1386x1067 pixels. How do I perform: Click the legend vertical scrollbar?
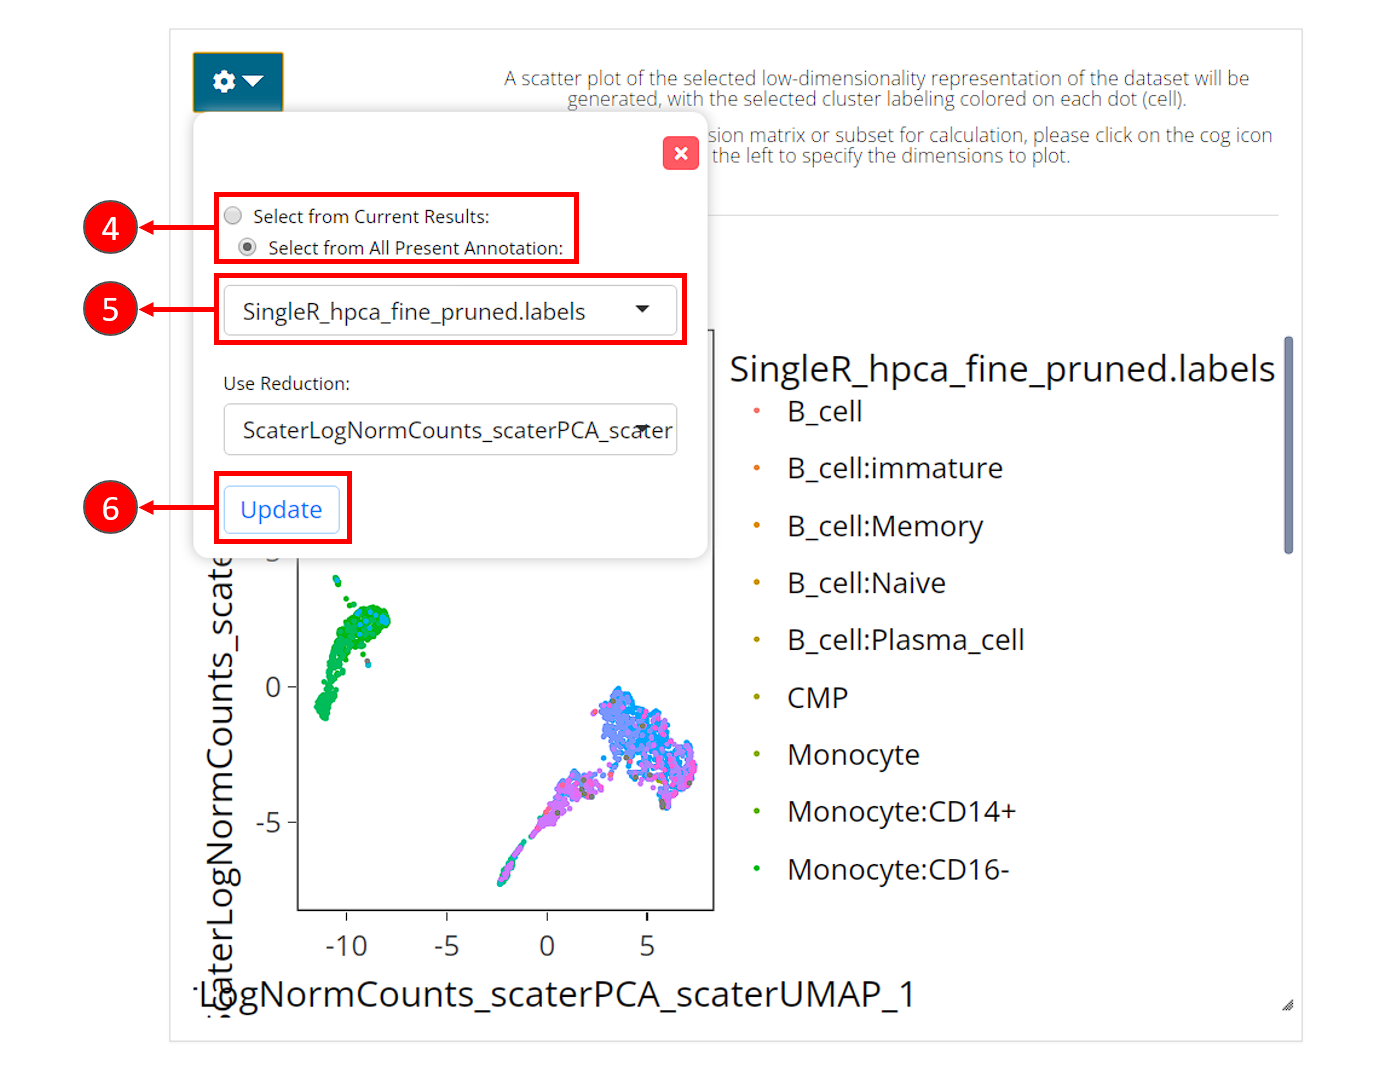[1288, 445]
